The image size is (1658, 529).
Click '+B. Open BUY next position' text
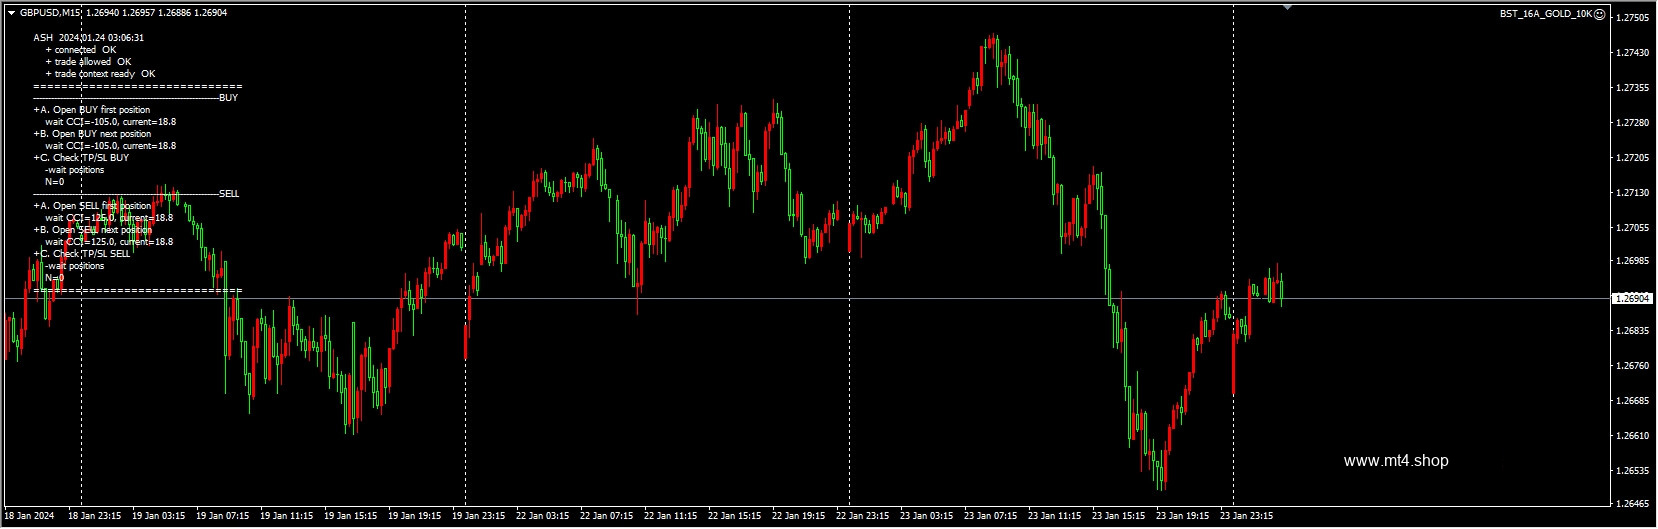(92, 134)
